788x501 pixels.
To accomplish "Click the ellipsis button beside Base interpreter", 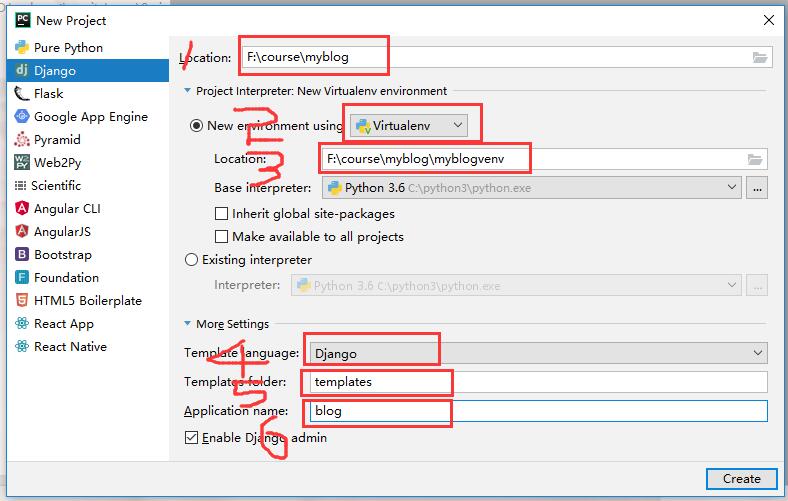I will pos(757,188).
